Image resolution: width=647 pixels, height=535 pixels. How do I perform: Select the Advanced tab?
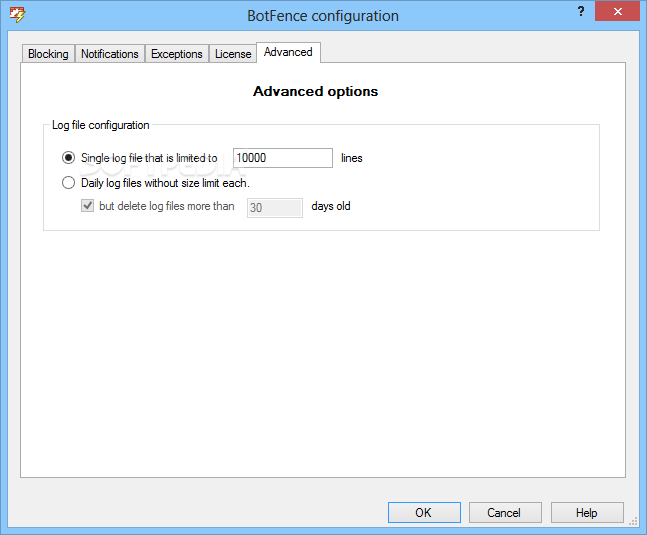288,52
